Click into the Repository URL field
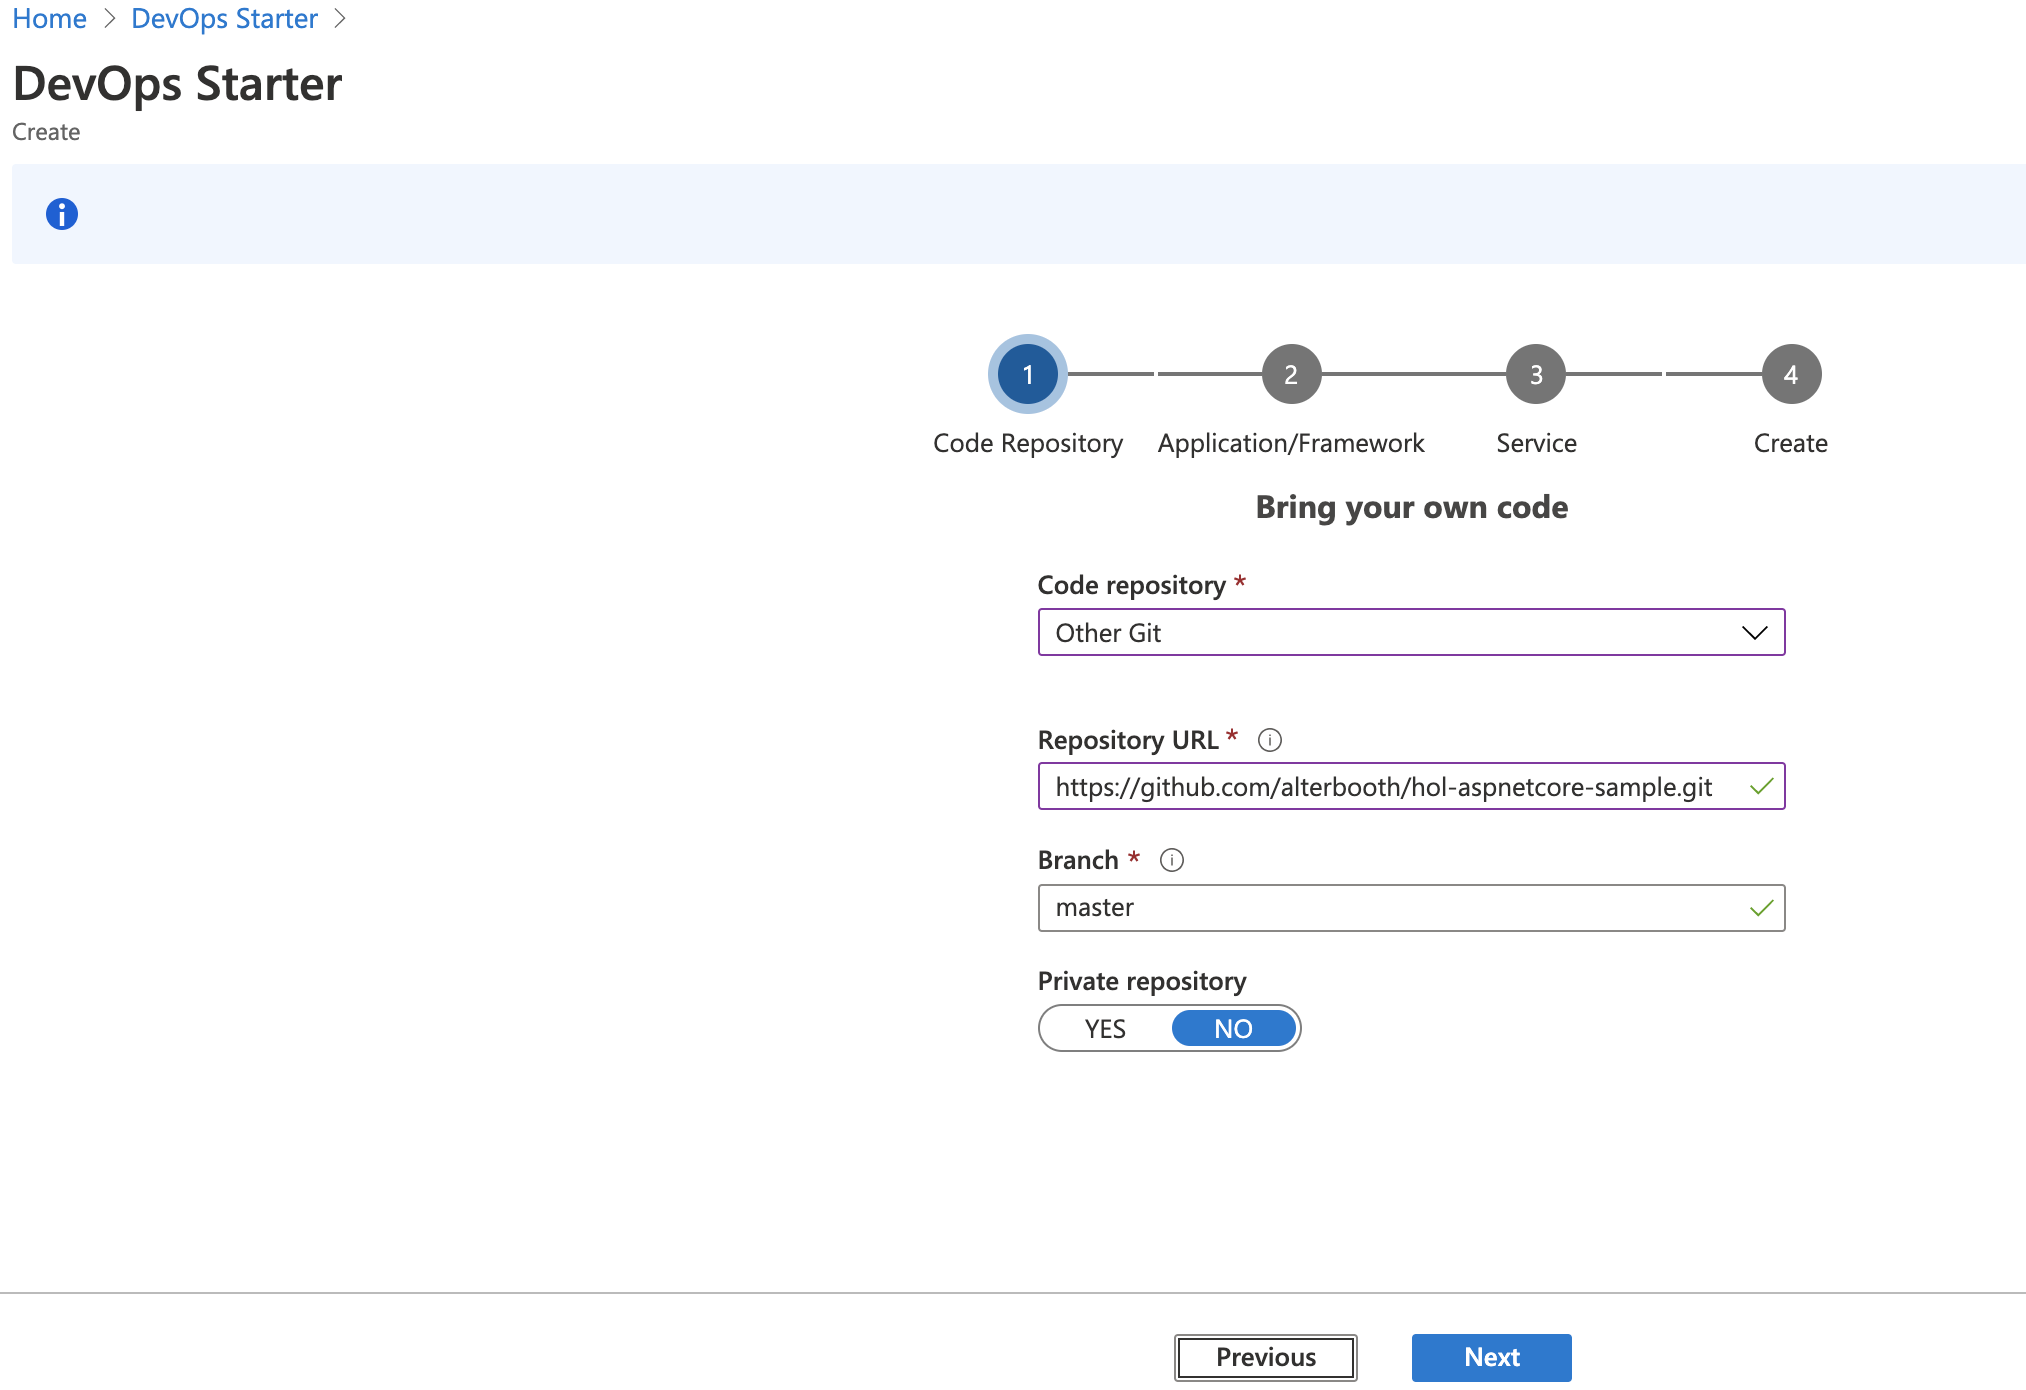 (1384, 787)
